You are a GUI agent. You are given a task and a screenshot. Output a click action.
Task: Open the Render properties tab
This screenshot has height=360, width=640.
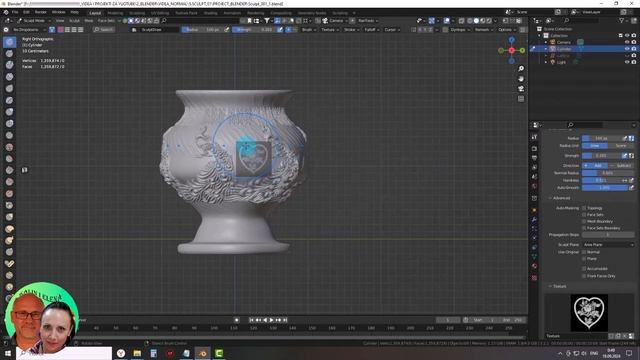tap(534, 148)
